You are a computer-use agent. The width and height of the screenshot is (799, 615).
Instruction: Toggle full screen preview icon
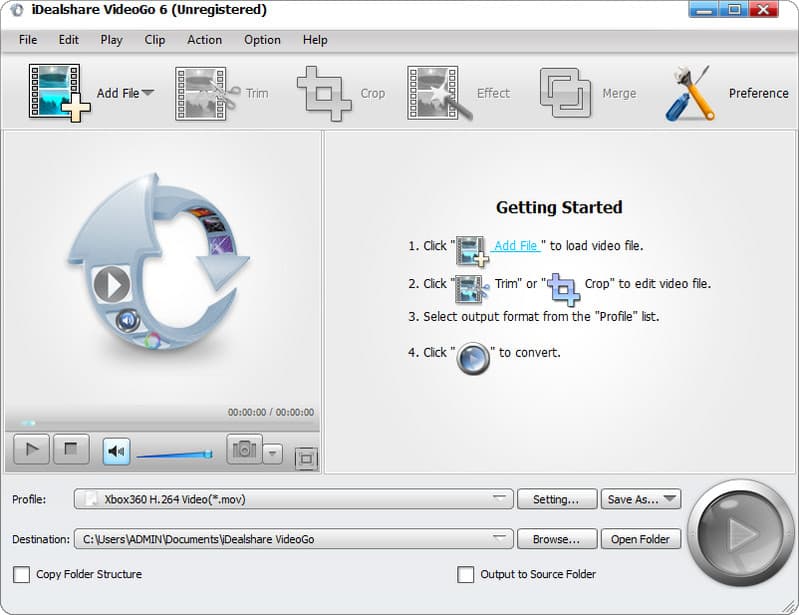pos(306,459)
